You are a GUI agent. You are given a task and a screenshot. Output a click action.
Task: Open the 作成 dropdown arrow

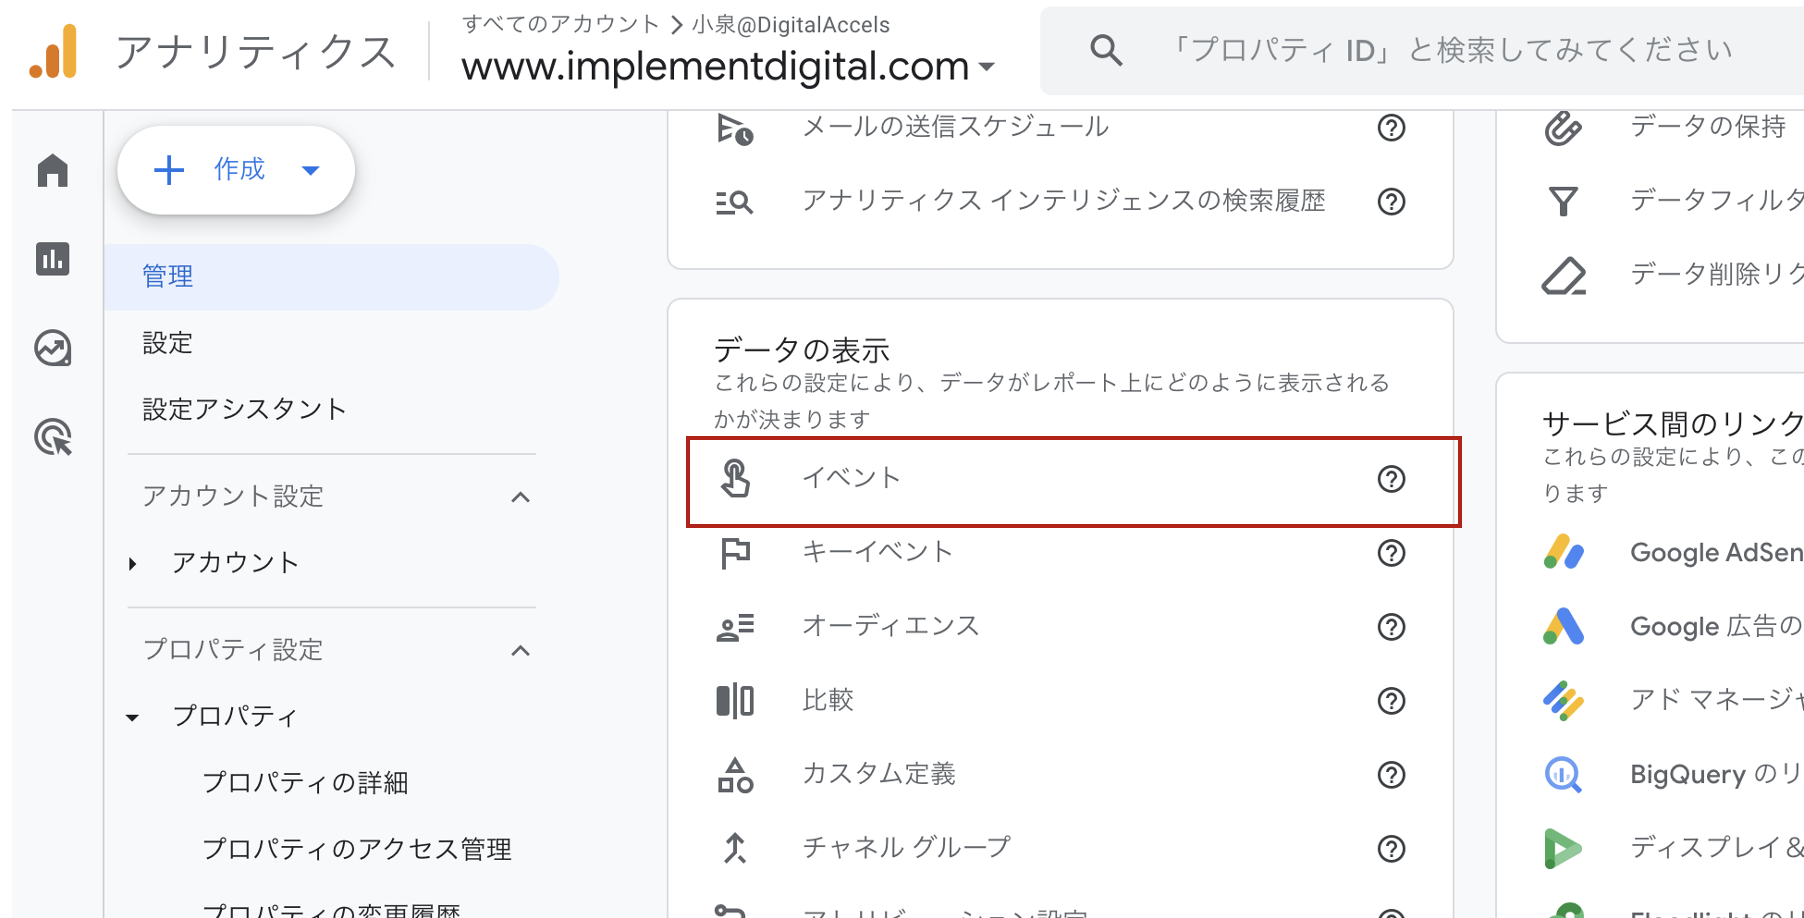tap(311, 170)
